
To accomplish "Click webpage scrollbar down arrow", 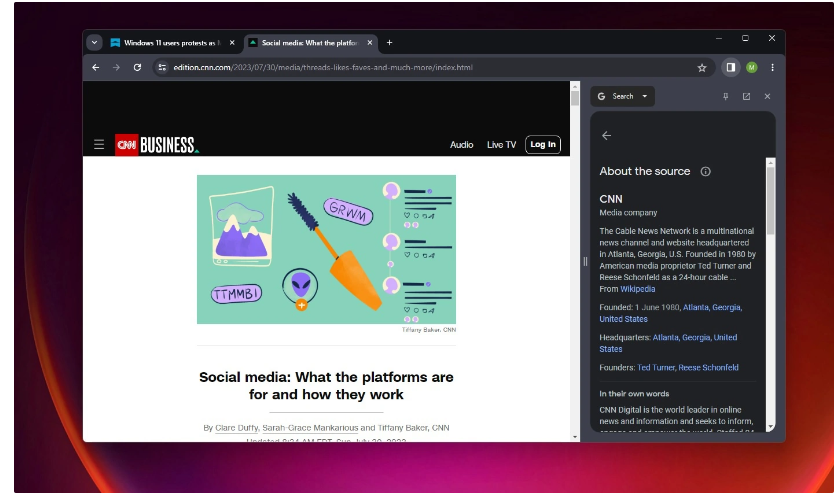I will coord(575,437).
